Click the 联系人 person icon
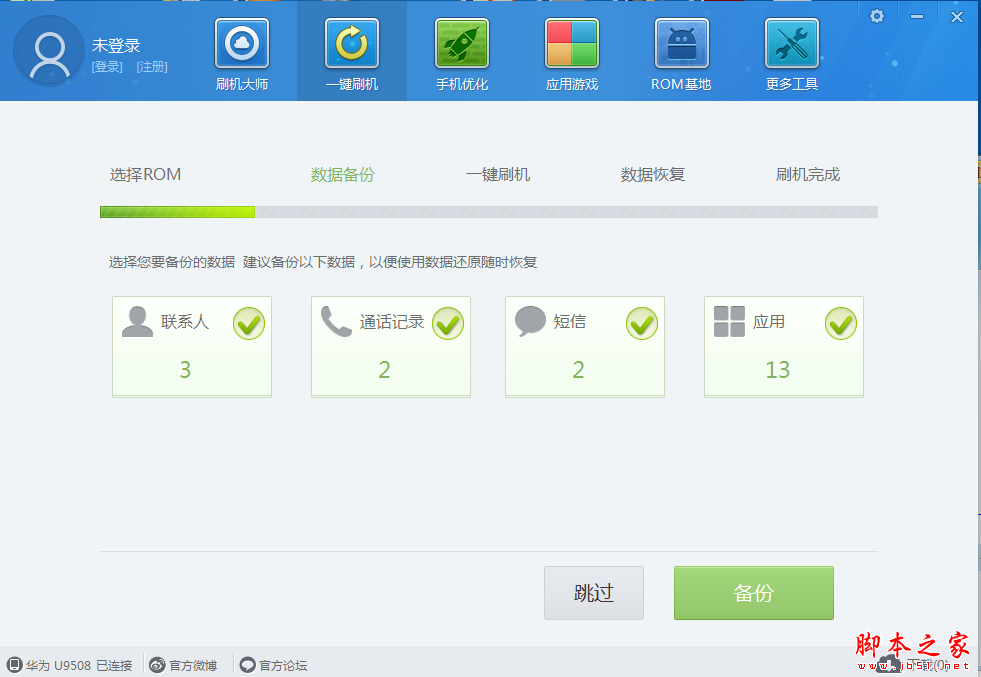The width and height of the screenshot is (981, 677). pos(138,322)
